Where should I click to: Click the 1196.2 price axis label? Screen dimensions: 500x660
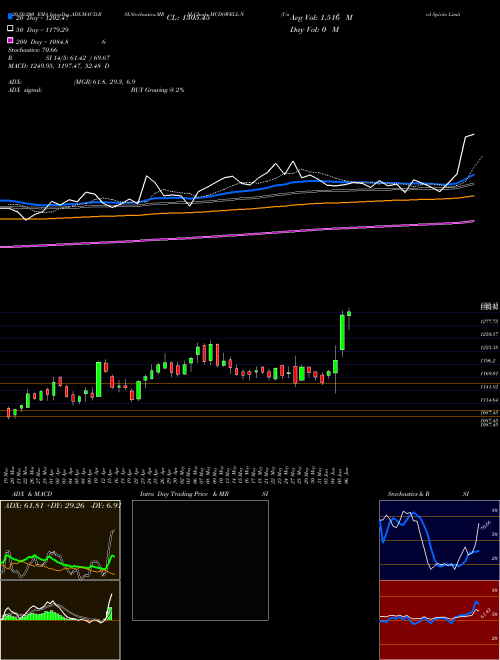pos(488,361)
